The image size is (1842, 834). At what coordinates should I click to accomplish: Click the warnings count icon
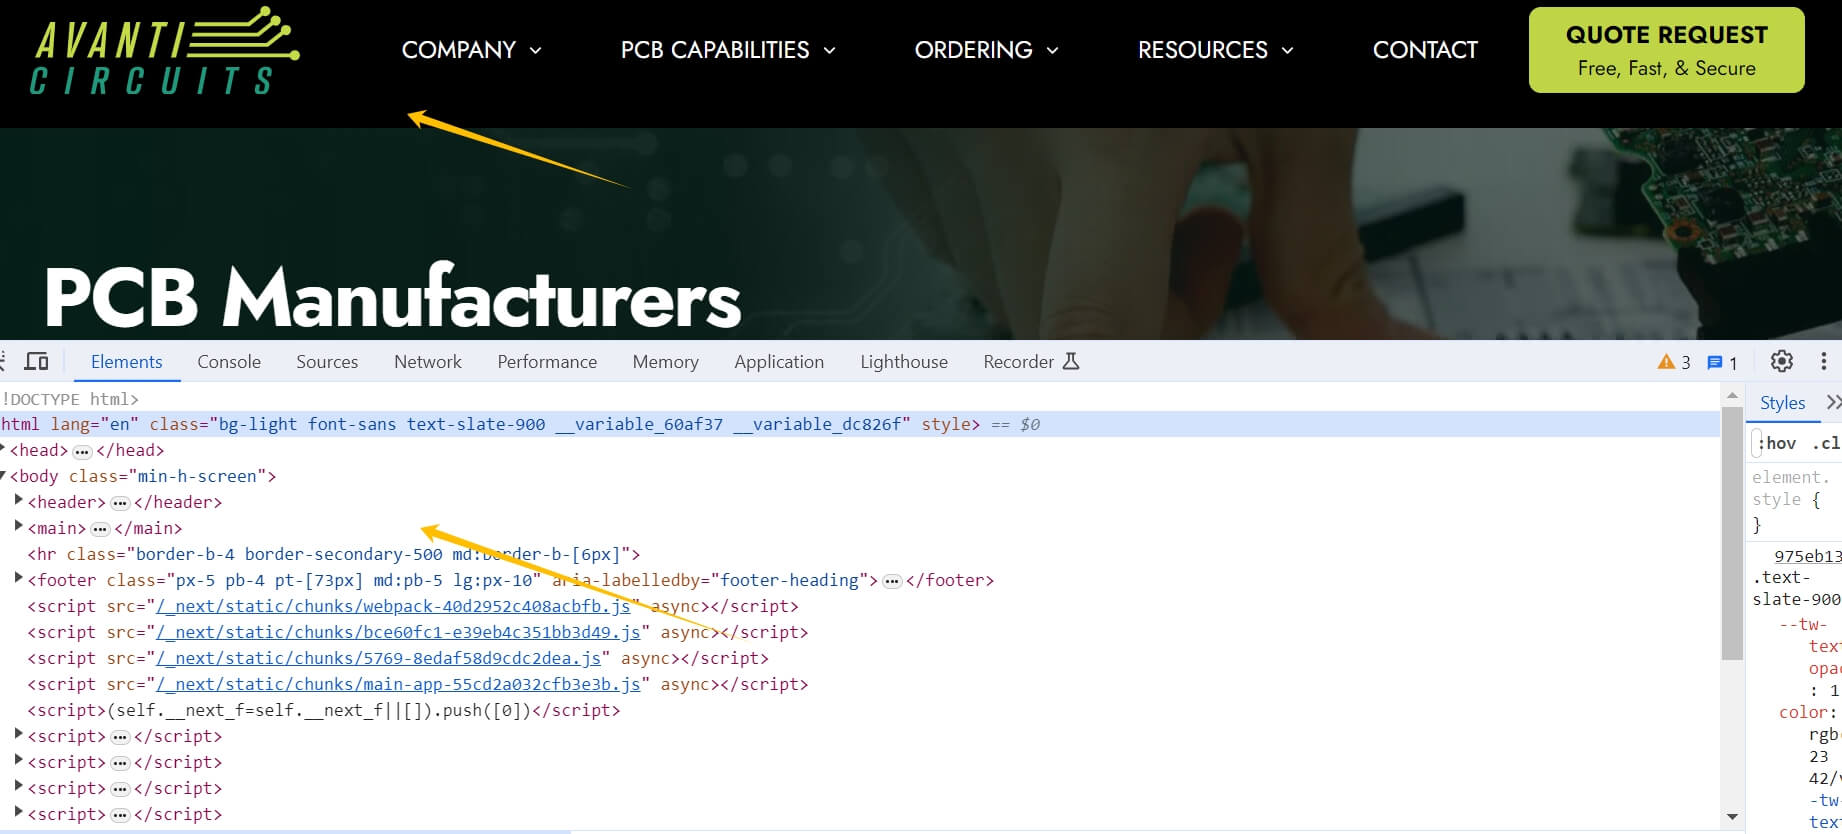[x=1674, y=362]
